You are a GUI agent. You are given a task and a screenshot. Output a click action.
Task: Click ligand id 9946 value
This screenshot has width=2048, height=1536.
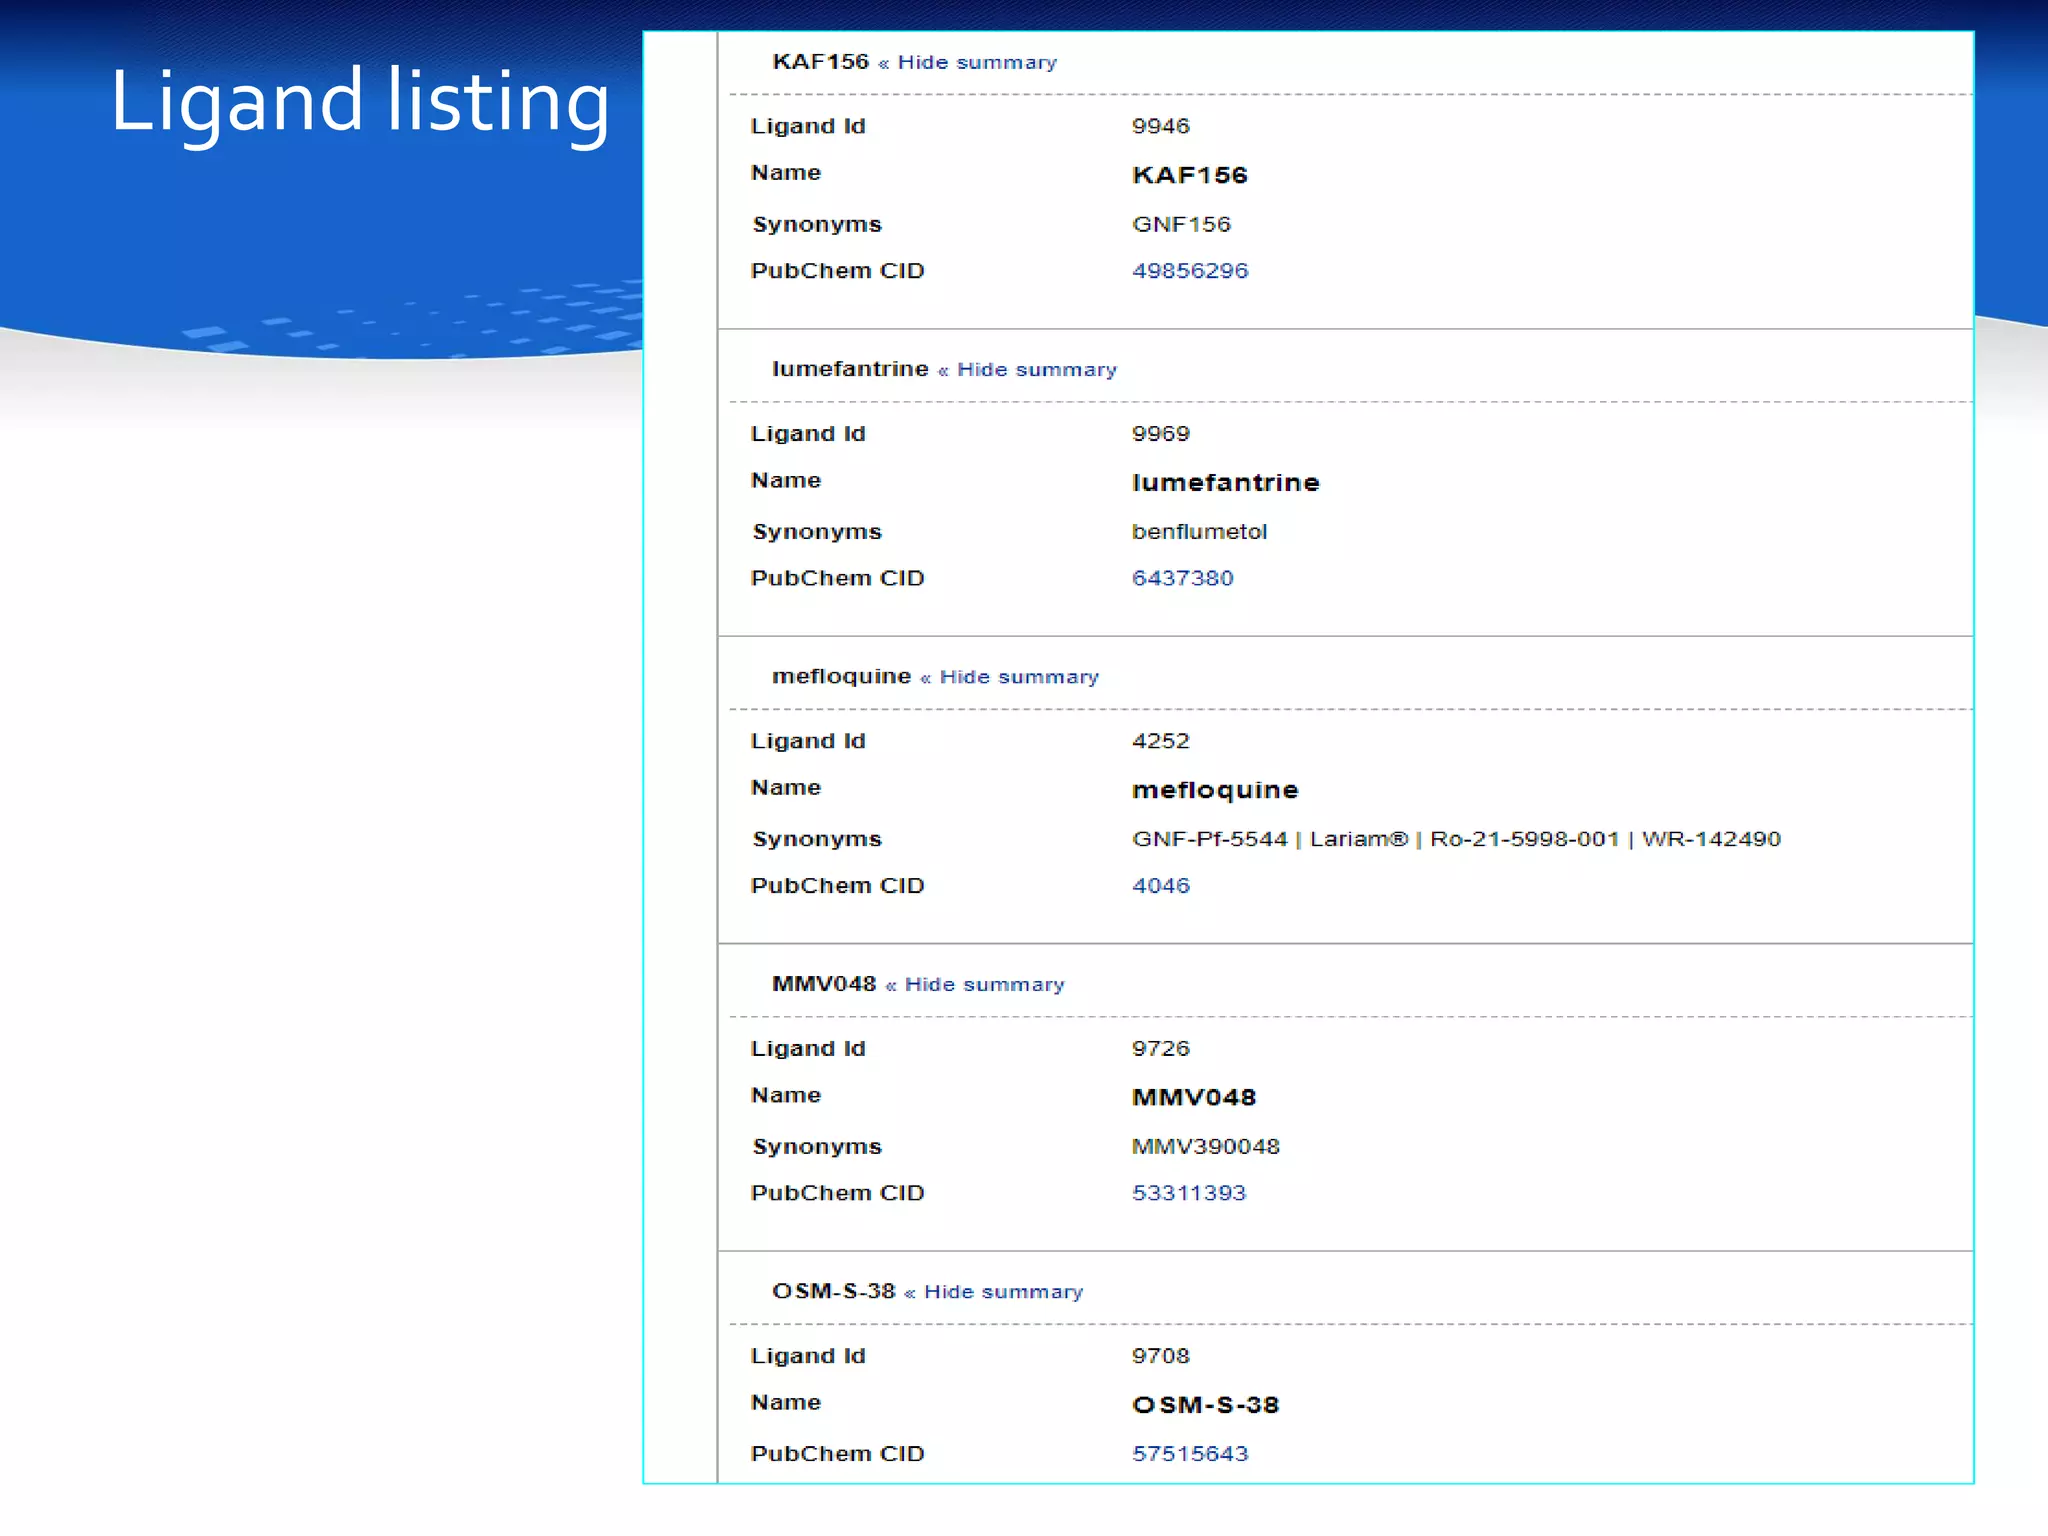tap(1160, 127)
